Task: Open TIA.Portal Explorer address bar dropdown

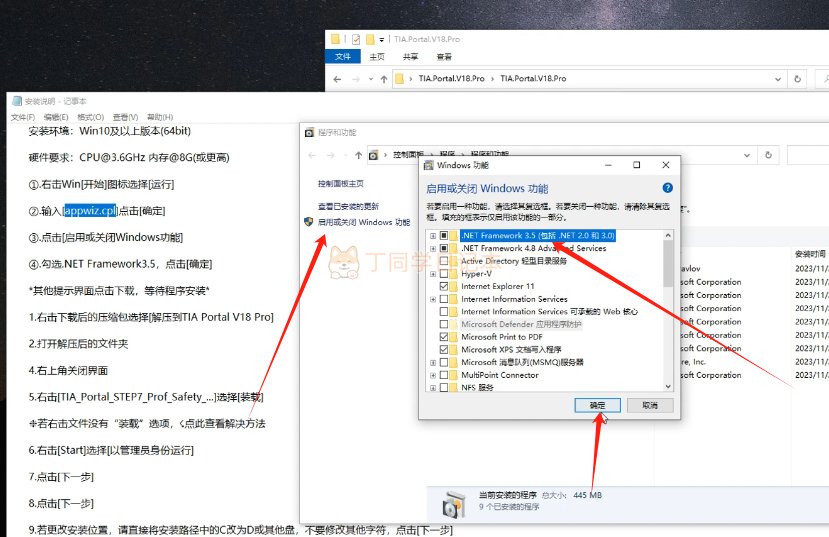Action: [778, 79]
